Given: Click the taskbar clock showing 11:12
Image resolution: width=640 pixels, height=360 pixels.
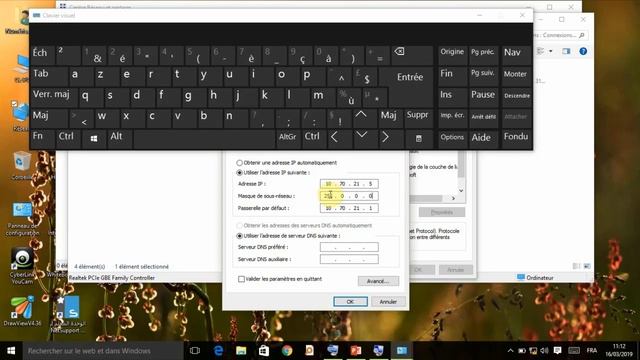Looking at the screenshot, I should pyautogui.click(x=619, y=351).
